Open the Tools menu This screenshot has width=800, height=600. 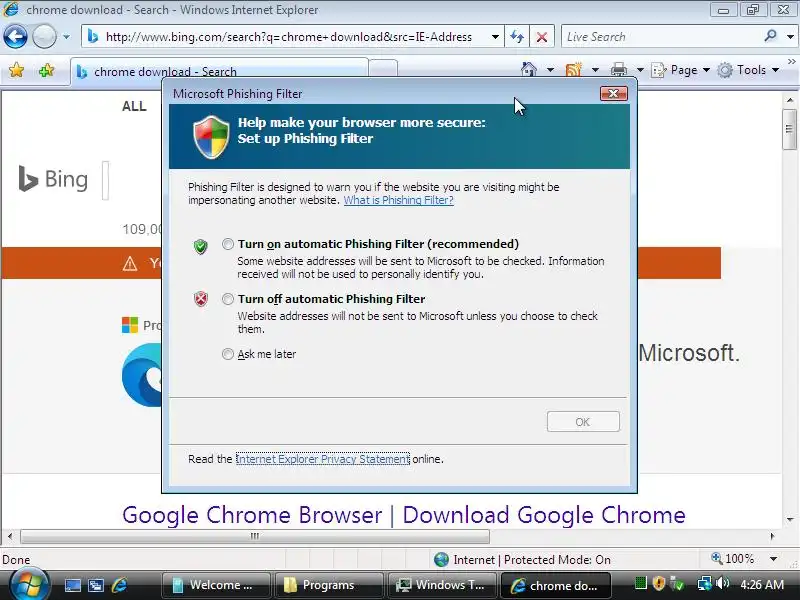pyautogui.click(x=748, y=70)
